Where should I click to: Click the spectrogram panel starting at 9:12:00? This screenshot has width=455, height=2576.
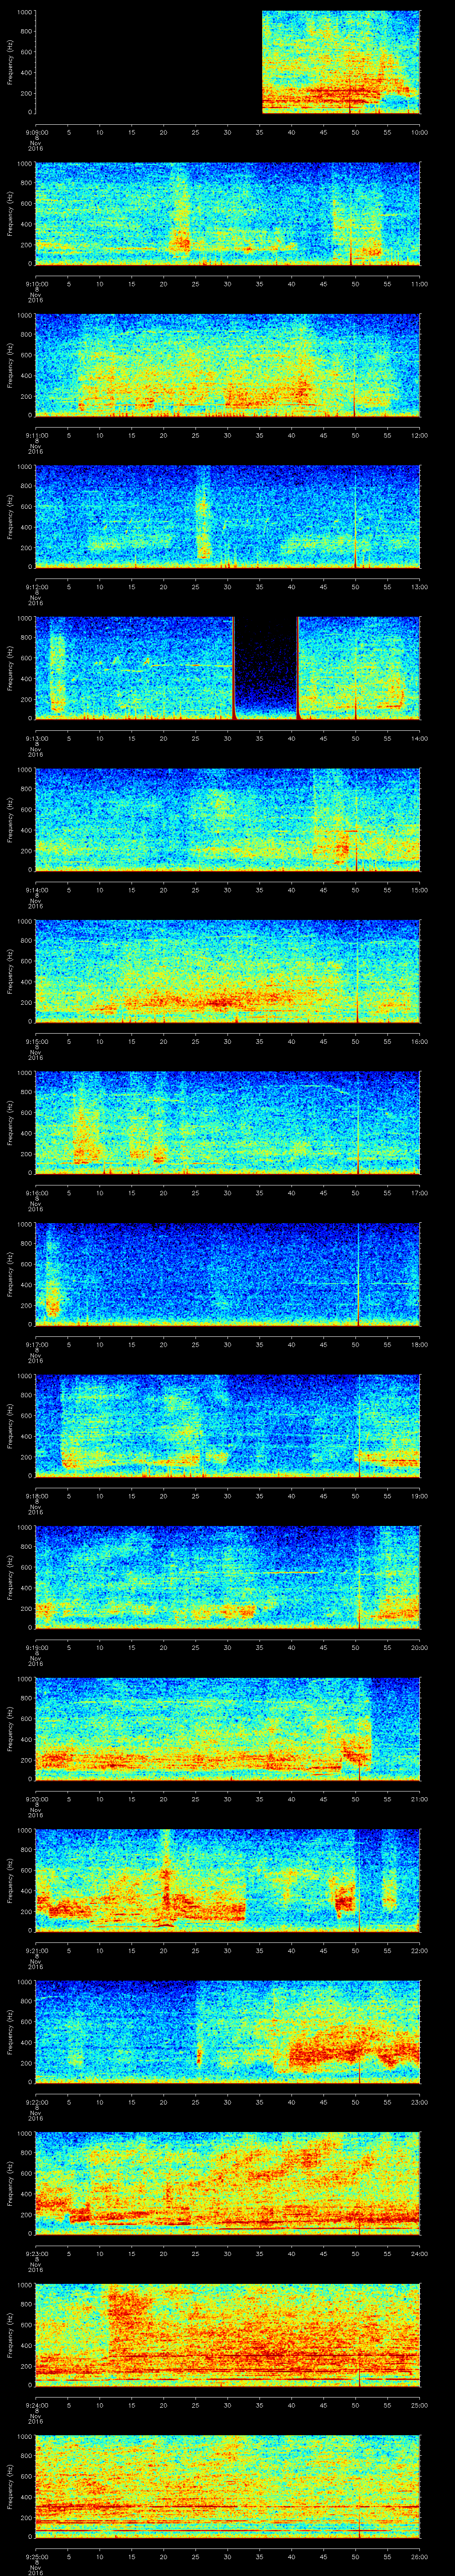[228, 516]
